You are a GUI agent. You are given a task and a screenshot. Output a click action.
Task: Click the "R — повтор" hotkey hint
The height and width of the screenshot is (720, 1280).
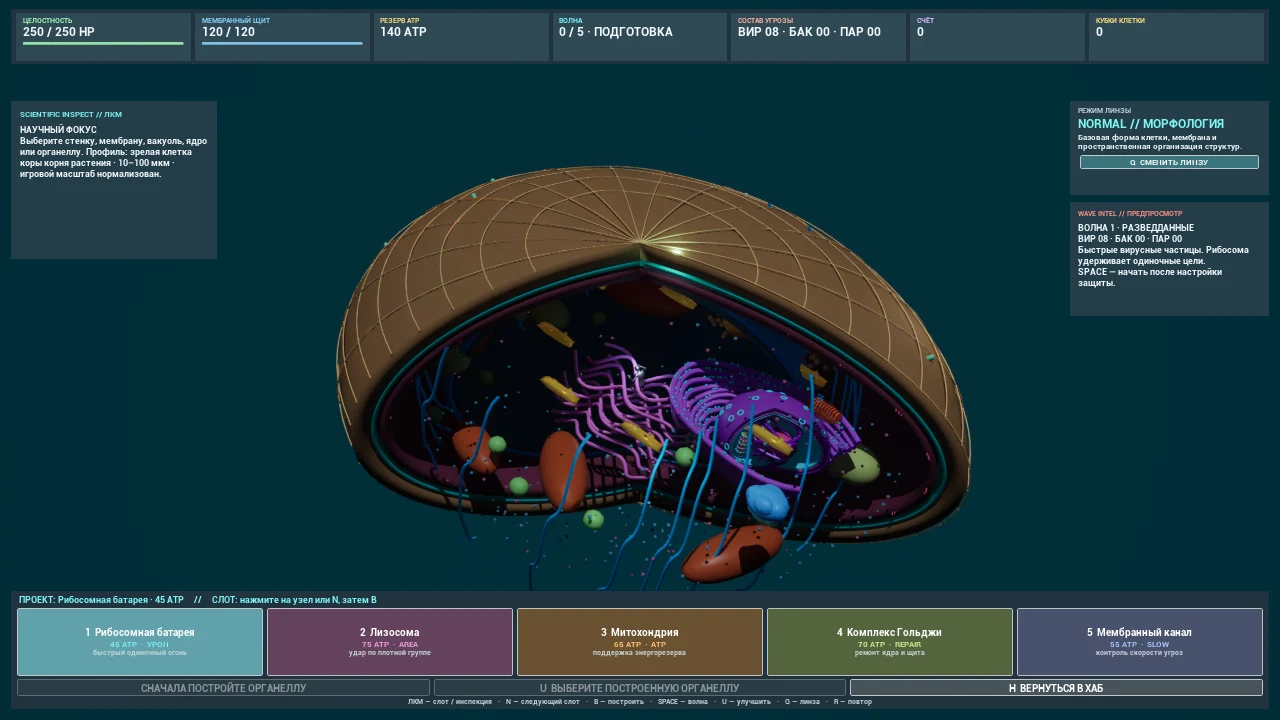[x=849, y=702]
